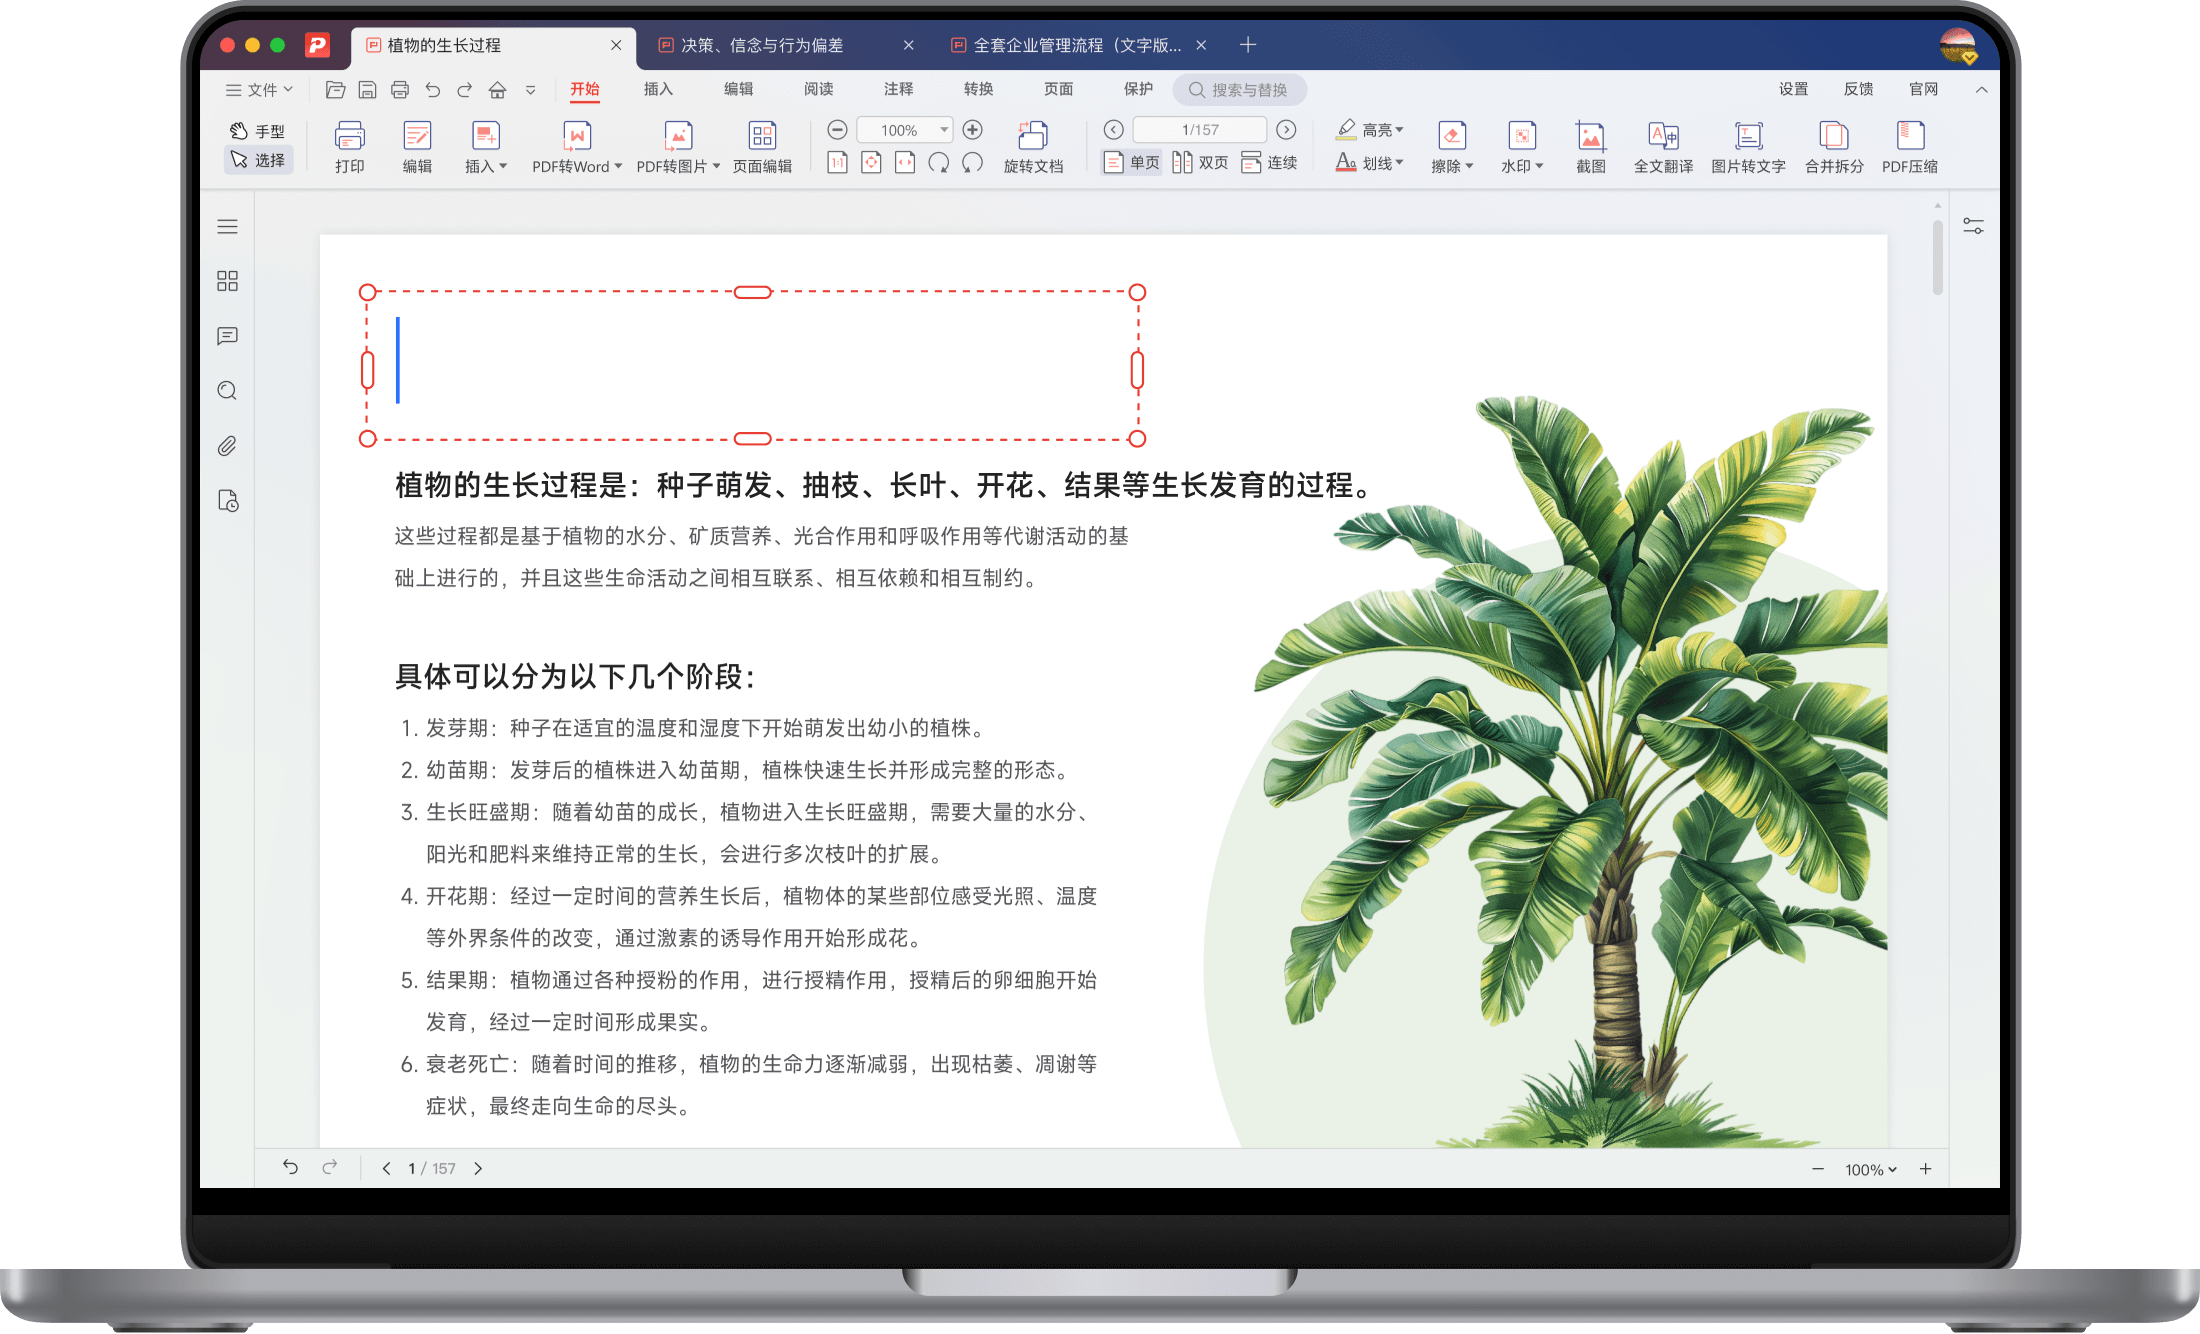The width and height of the screenshot is (2200, 1334).
Task: Open the full-text translation tool
Action: (1663, 146)
